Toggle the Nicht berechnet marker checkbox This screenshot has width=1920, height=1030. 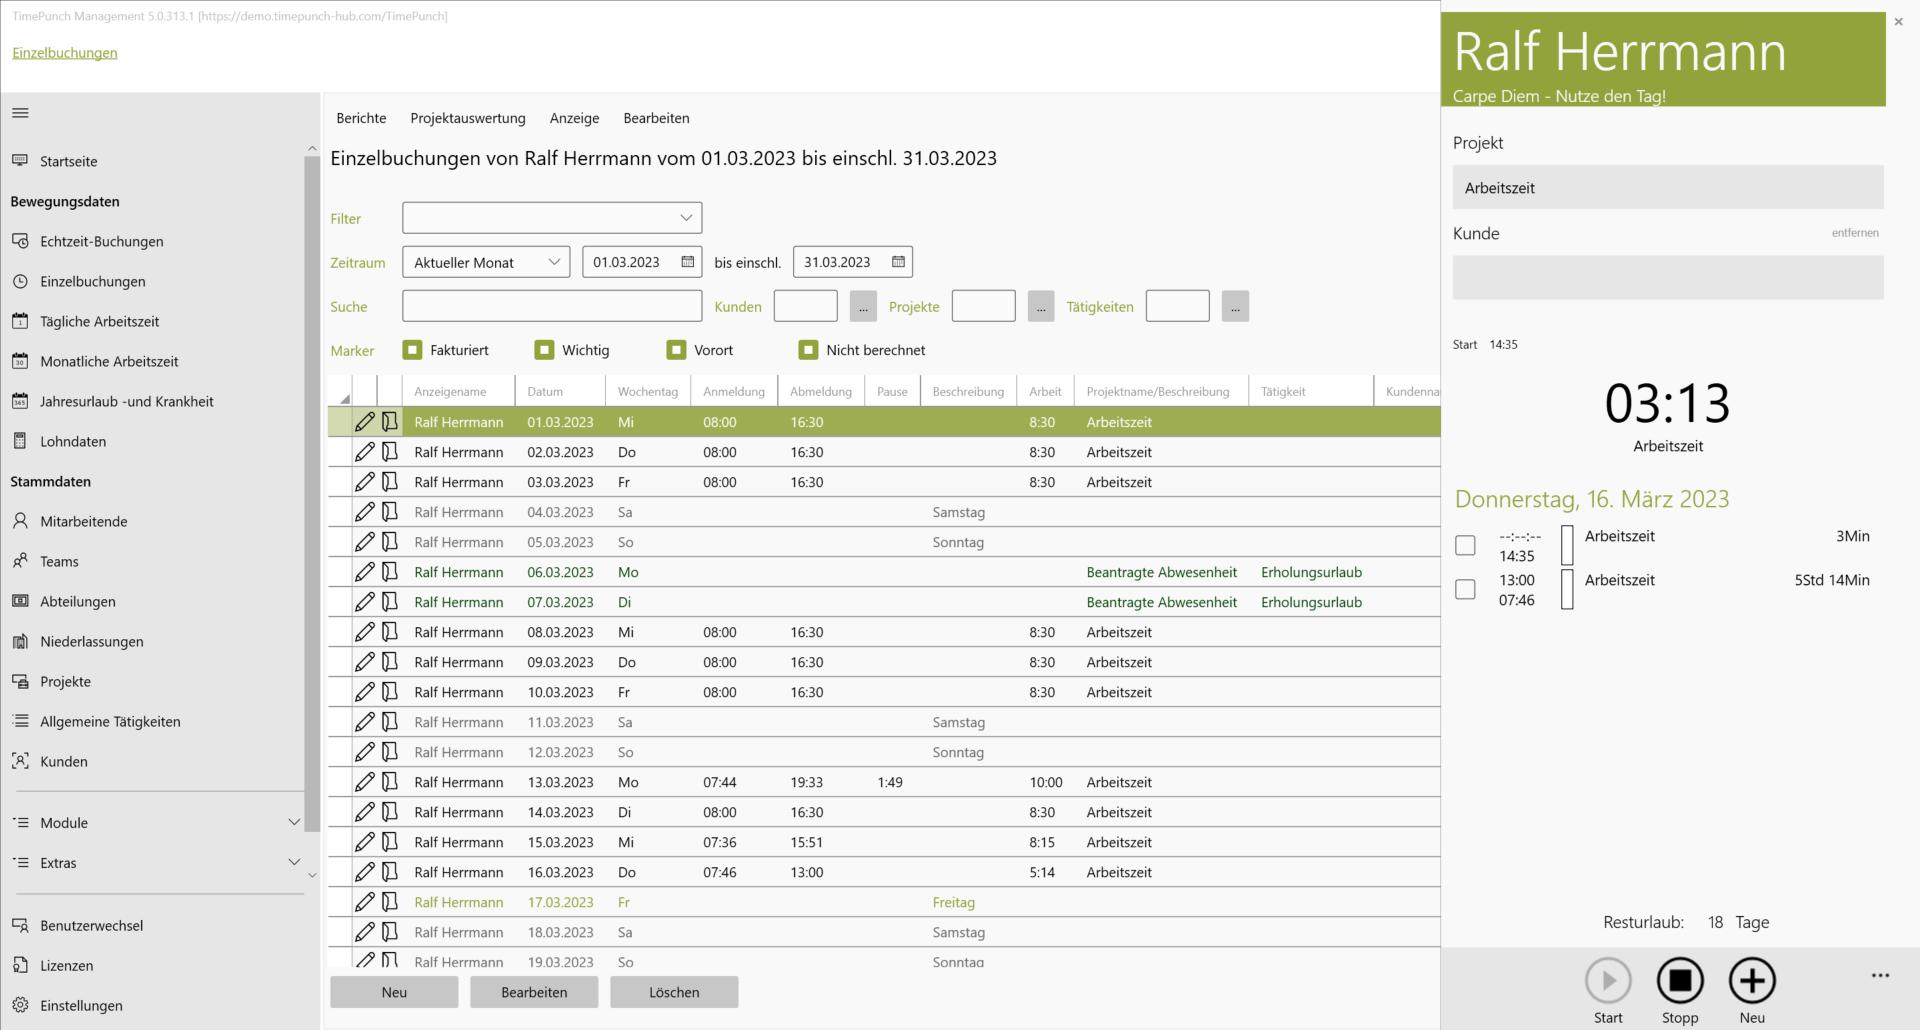pyautogui.click(x=808, y=350)
